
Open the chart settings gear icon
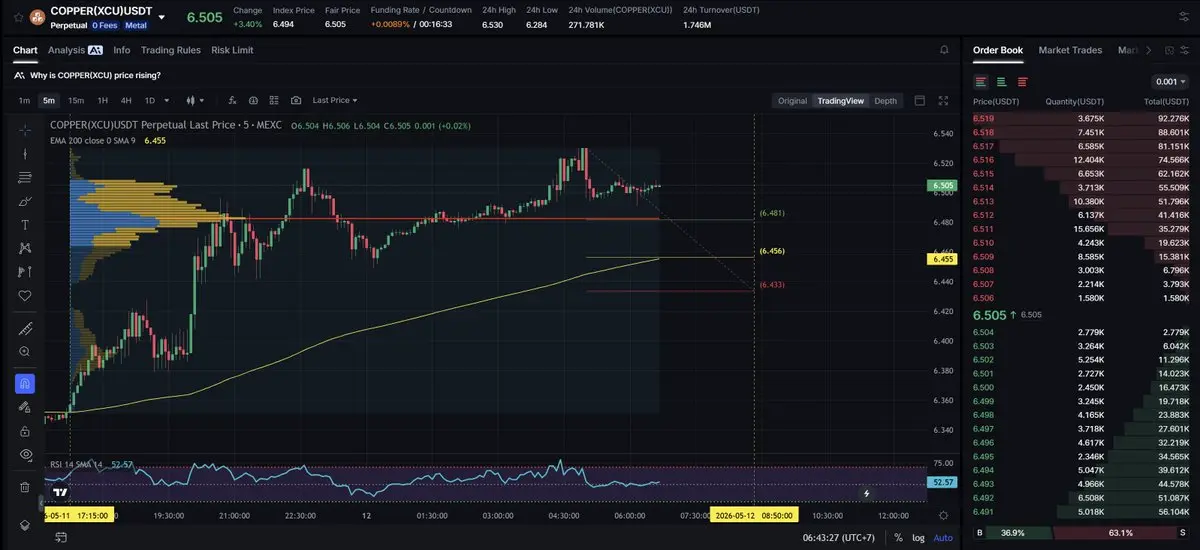943,515
